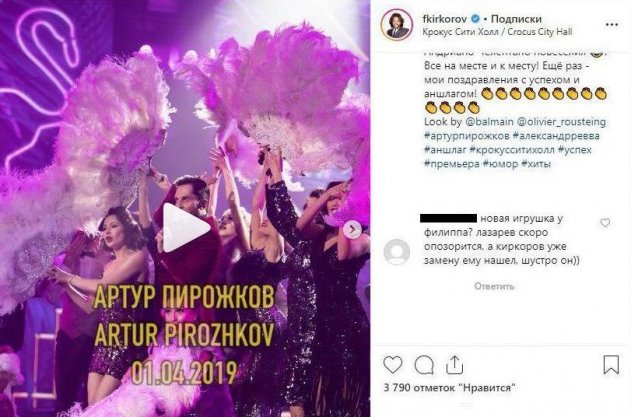The width and height of the screenshot is (631, 417).
Task: Open the @balmain mention
Action: pyautogui.click(x=489, y=122)
